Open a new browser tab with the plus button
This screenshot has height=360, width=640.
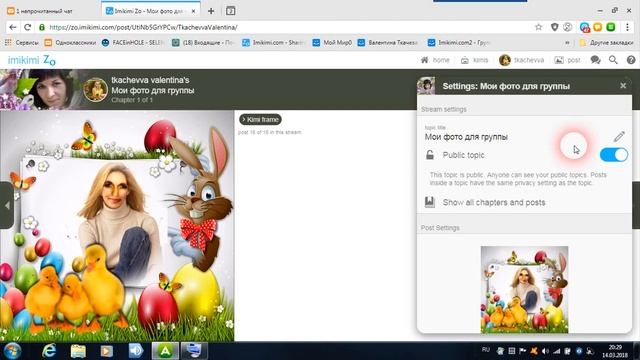click(x=211, y=11)
